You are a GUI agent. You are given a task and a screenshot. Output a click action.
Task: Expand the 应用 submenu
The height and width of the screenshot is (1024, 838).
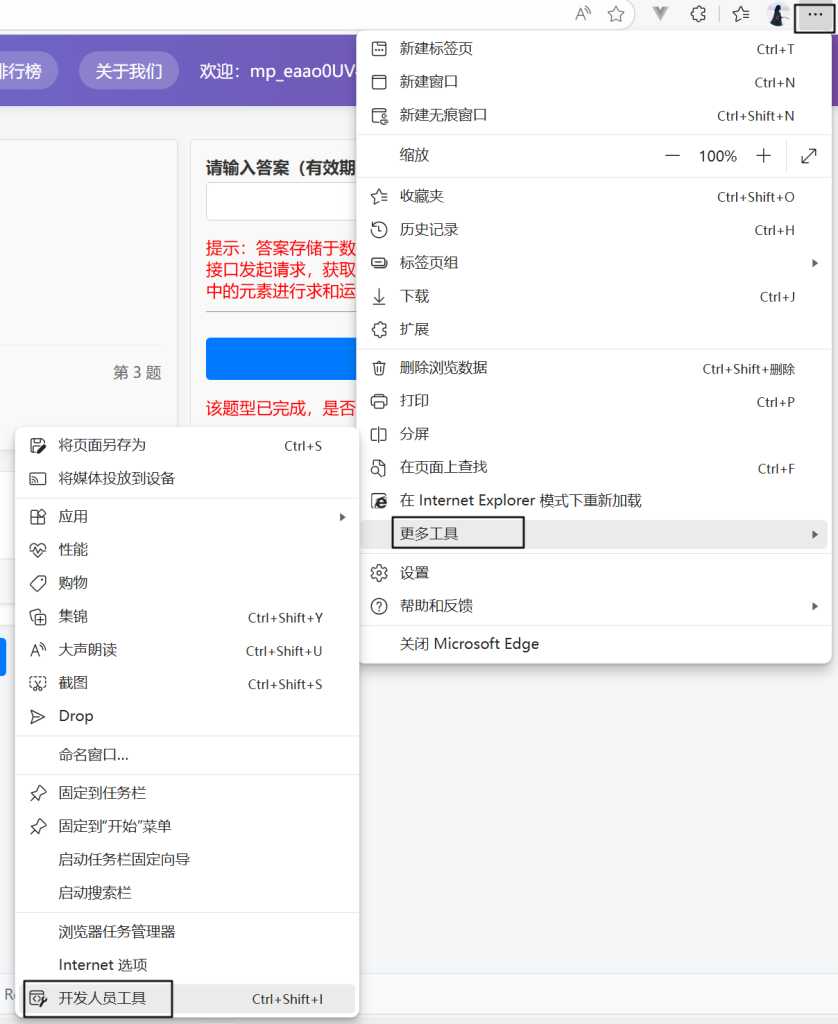pyautogui.click(x=187, y=517)
